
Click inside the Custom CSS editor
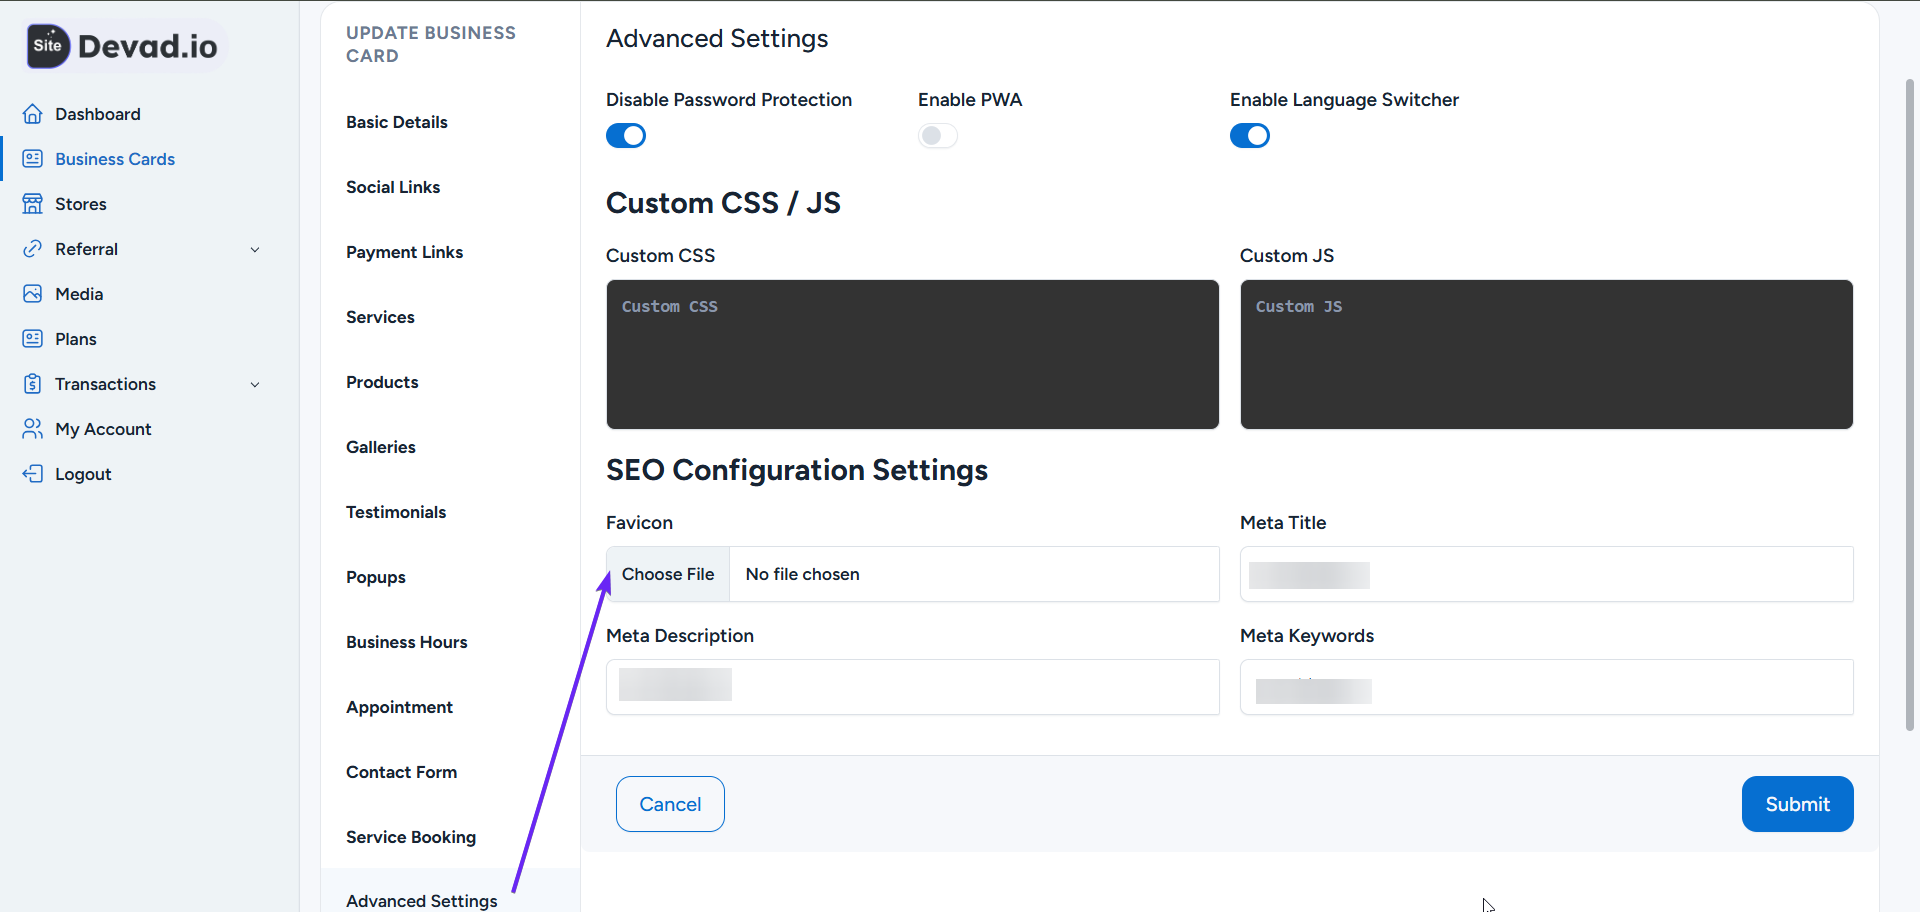tap(911, 354)
